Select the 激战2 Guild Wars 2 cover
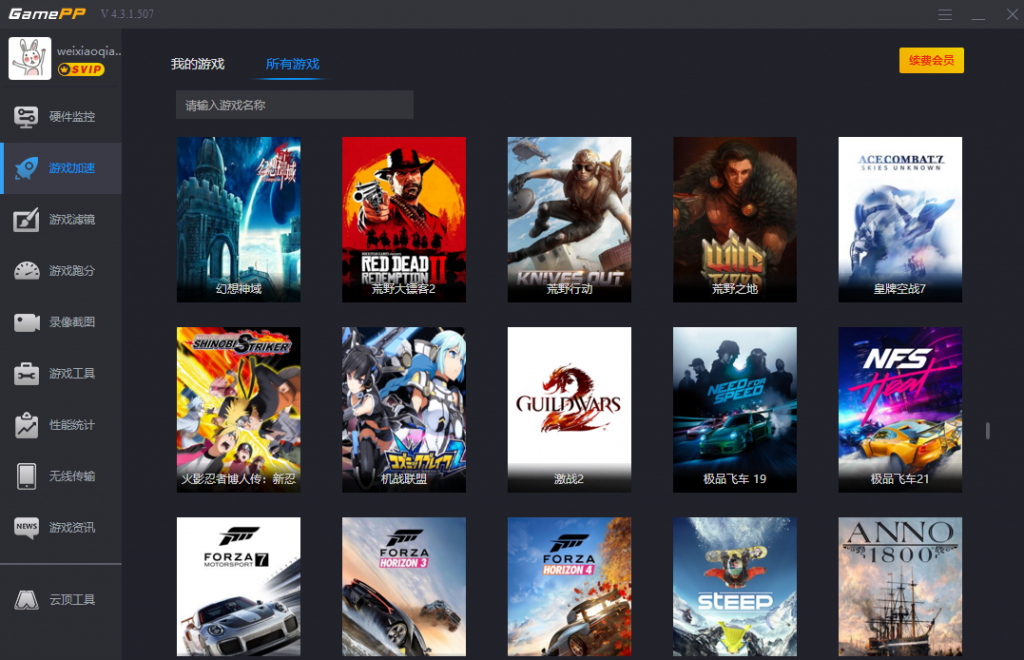 569,409
